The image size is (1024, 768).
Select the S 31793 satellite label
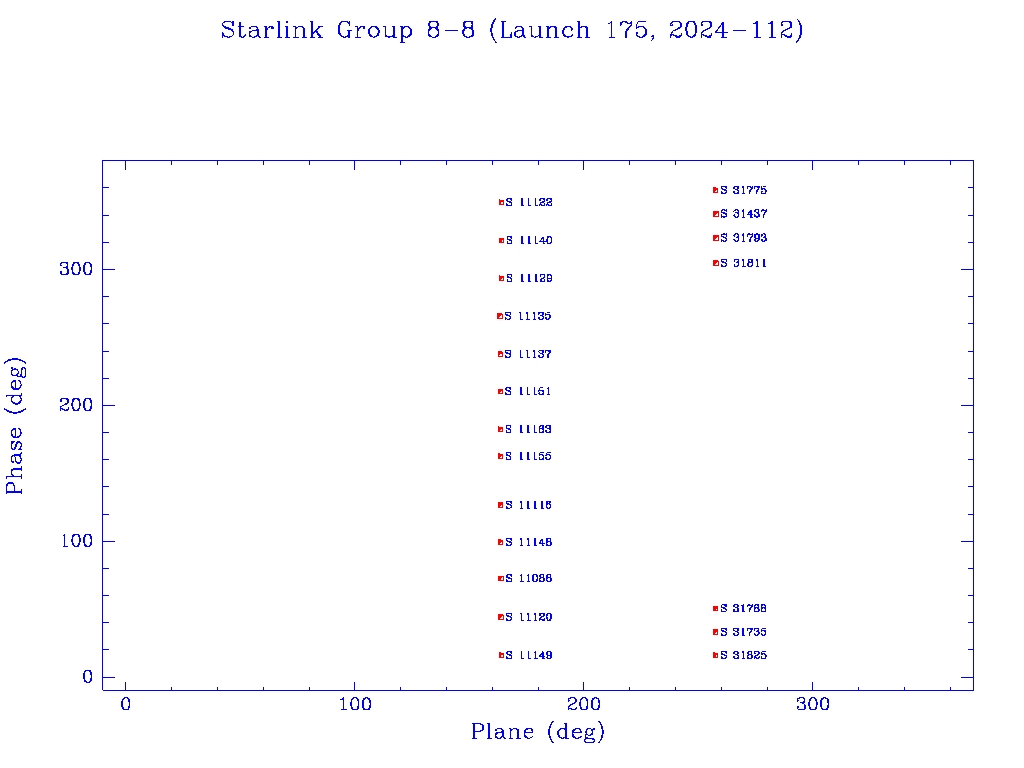[744, 238]
